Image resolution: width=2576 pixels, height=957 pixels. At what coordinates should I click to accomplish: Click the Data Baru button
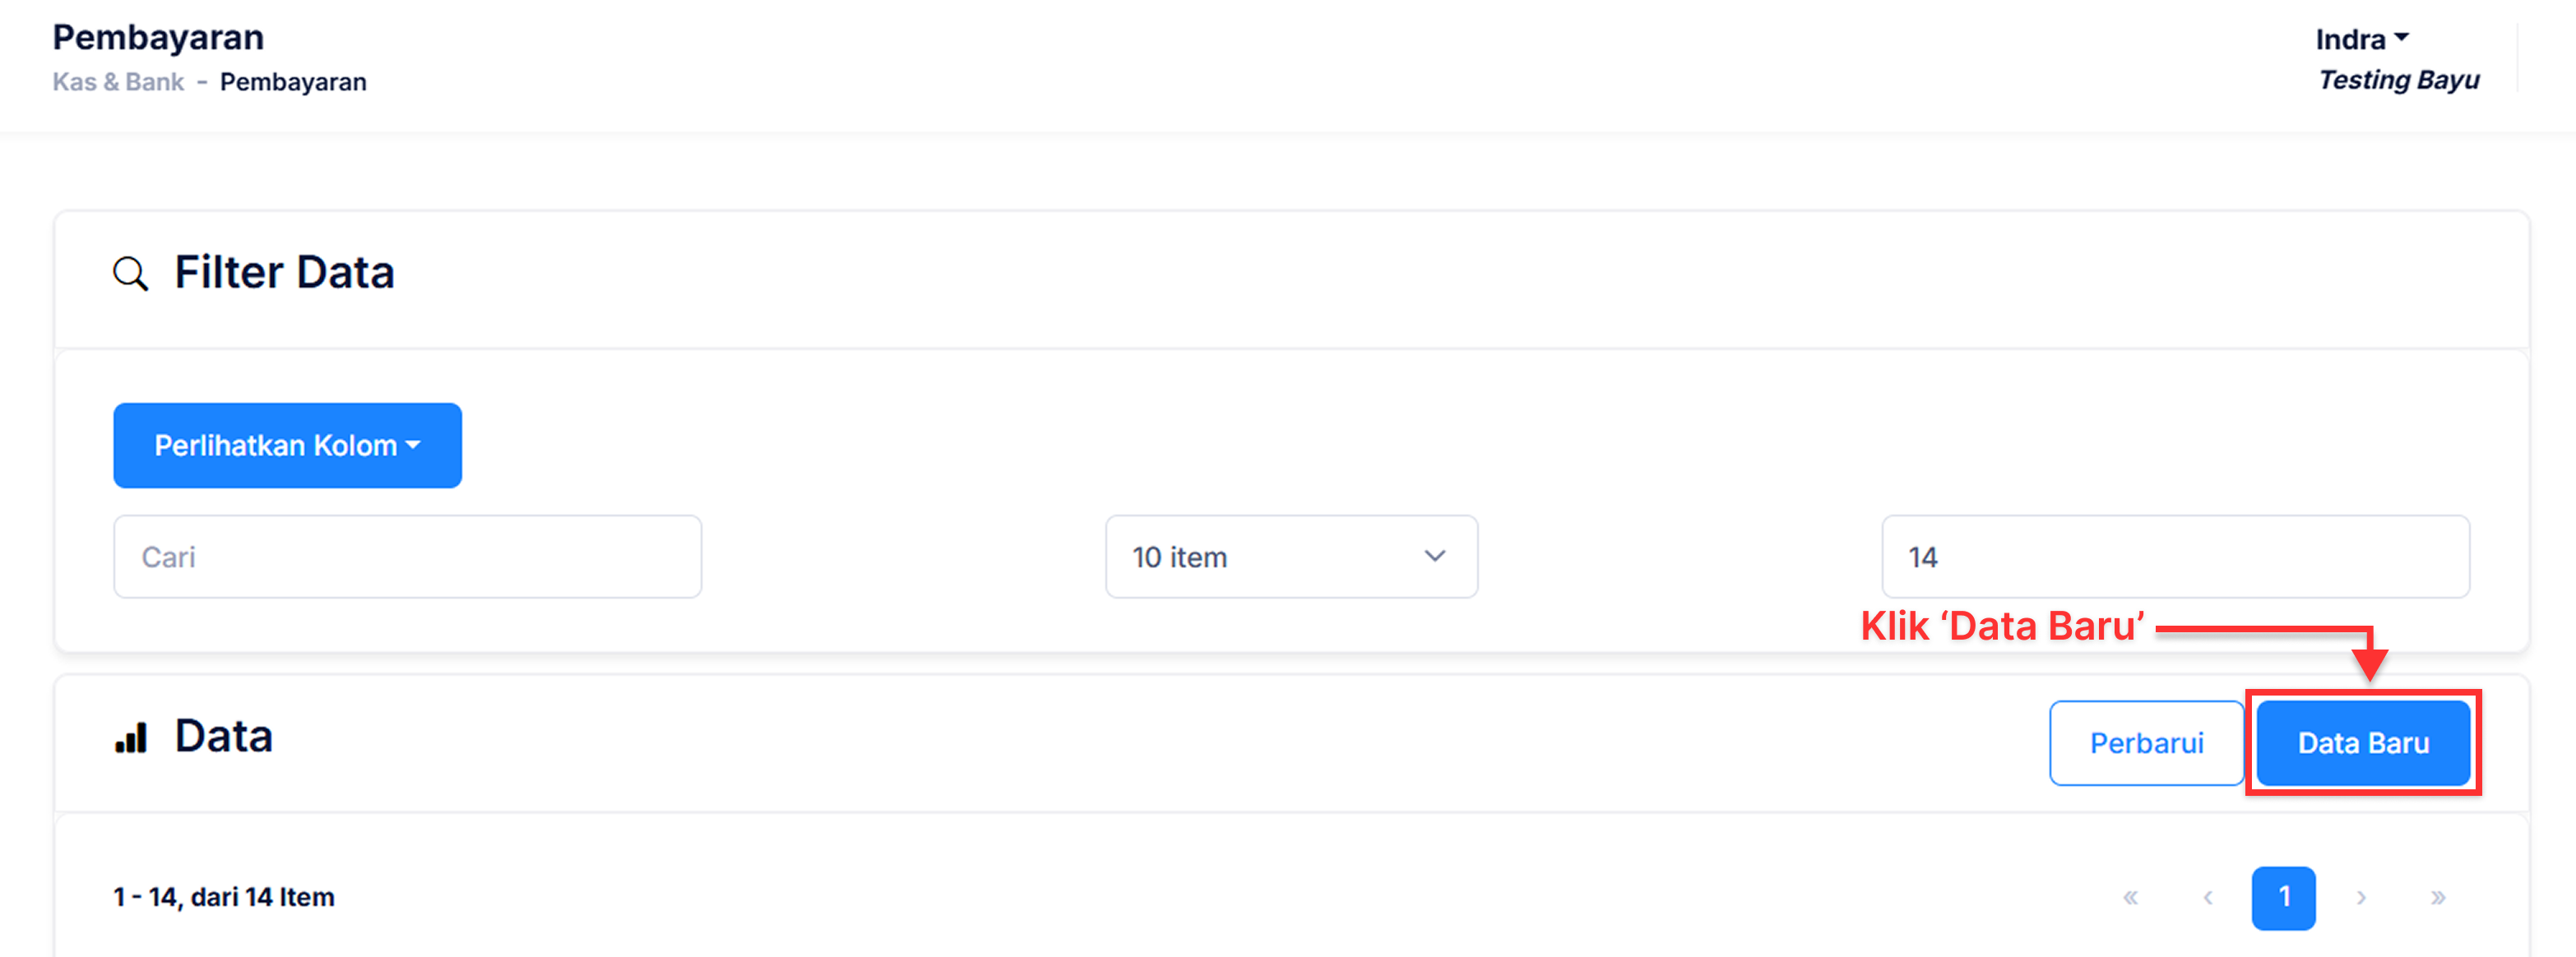pos(2362,743)
